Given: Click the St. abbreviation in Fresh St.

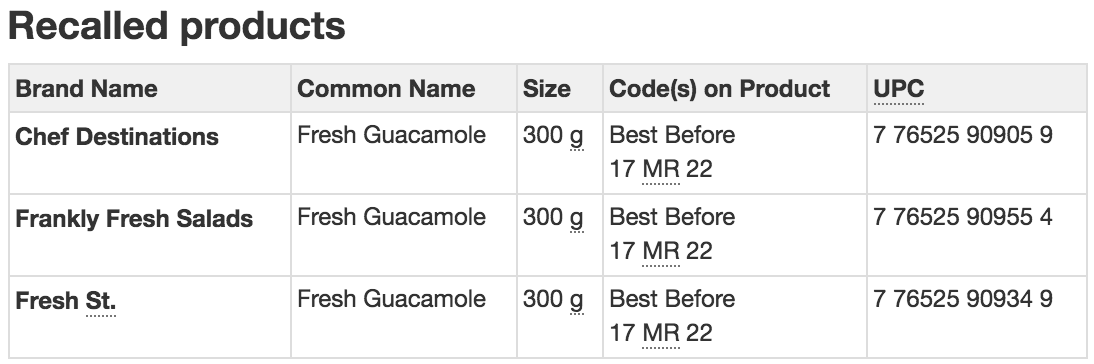Looking at the screenshot, I should 101,301.
